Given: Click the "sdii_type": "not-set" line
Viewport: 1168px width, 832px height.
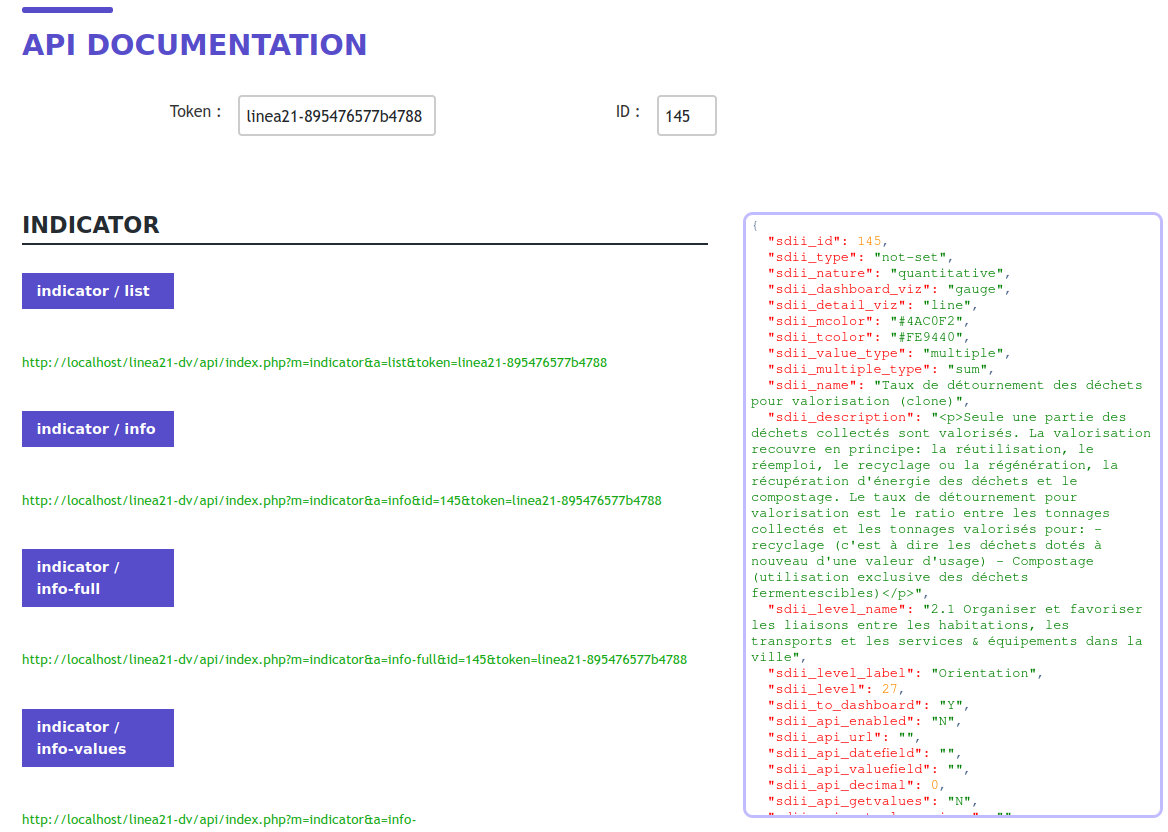Looking at the screenshot, I should point(860,258).
